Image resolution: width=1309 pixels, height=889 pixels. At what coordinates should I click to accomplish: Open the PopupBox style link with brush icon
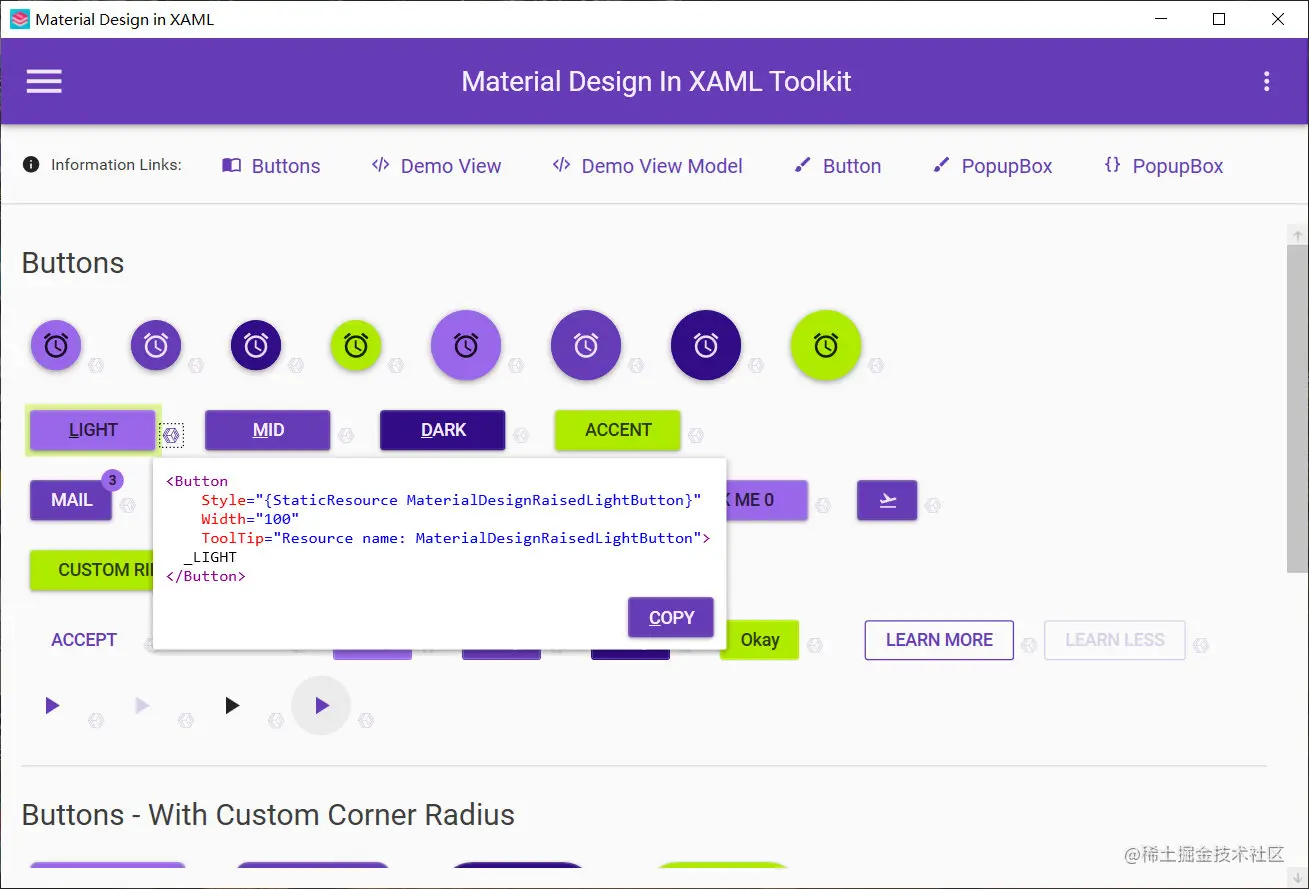(x=992, y=166)
